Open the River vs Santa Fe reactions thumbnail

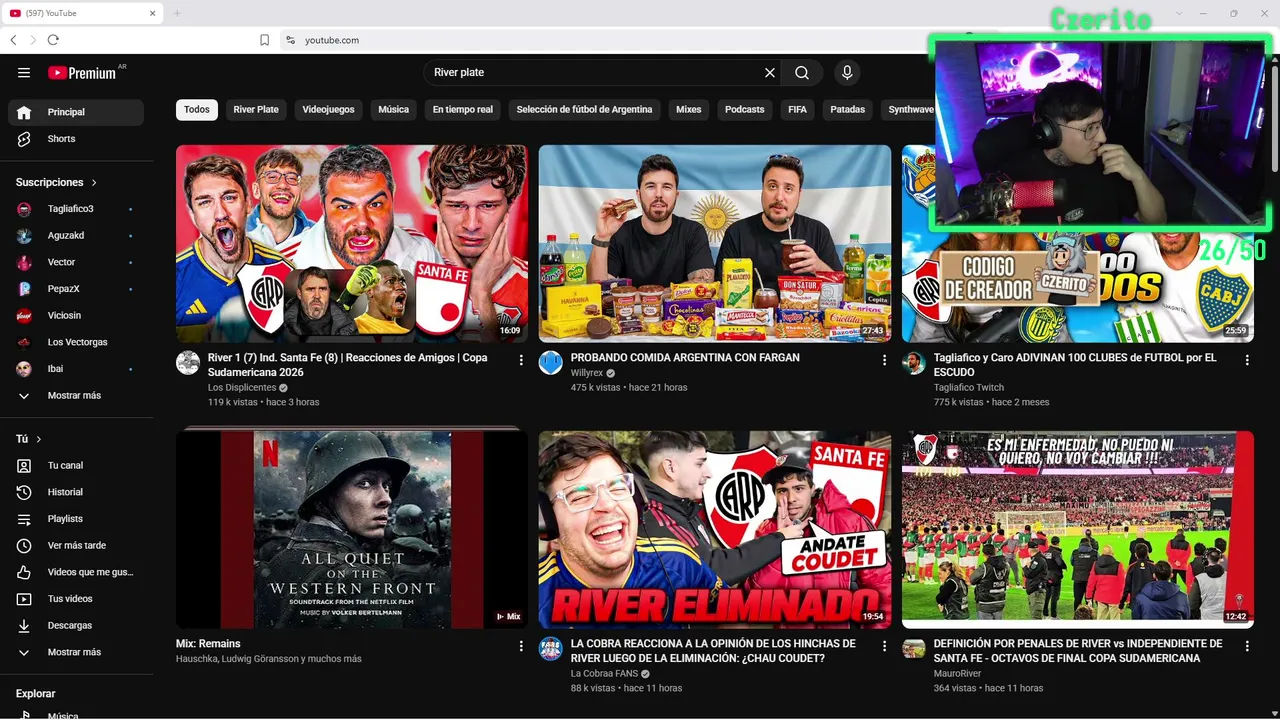click(352, 244)
